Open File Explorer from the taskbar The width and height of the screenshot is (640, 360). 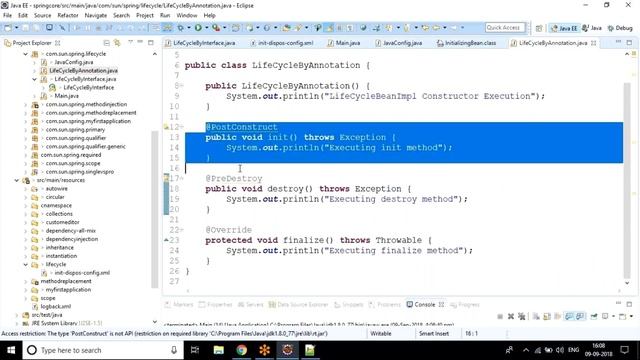click(219, 350)
